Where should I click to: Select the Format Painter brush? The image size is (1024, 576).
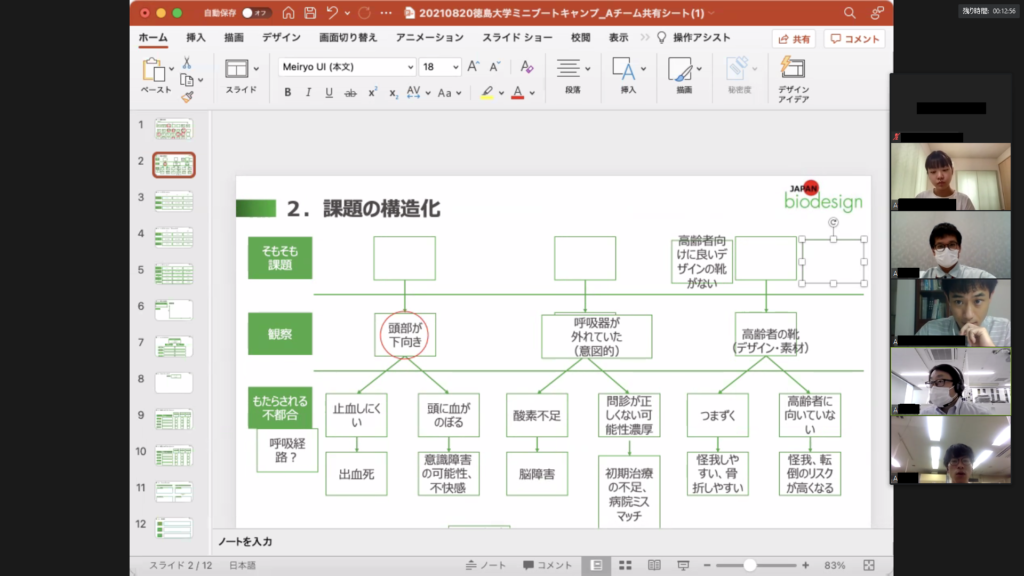coord(187,97)
